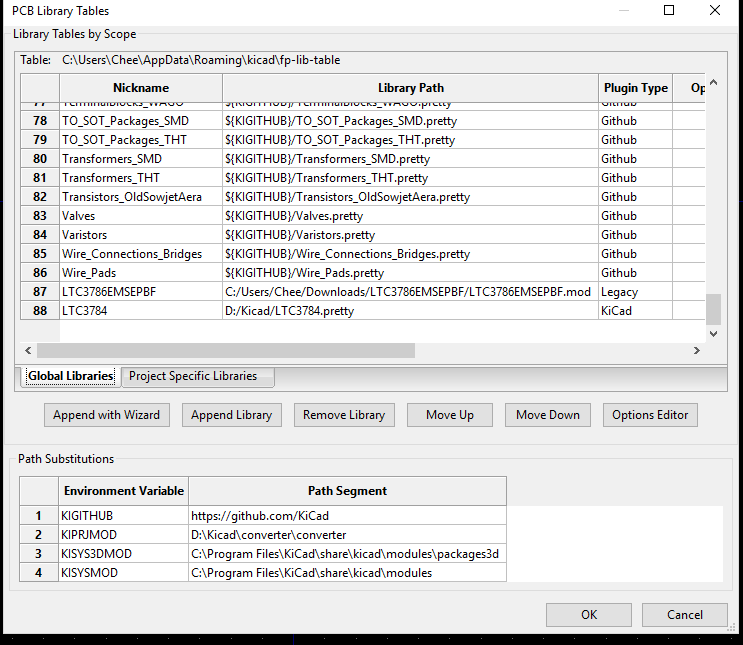This screenshot has width=743, height=645.
Task: Click path cell ending LTC3786EMSEPBF.mod
Action: (x=410, y=291)
